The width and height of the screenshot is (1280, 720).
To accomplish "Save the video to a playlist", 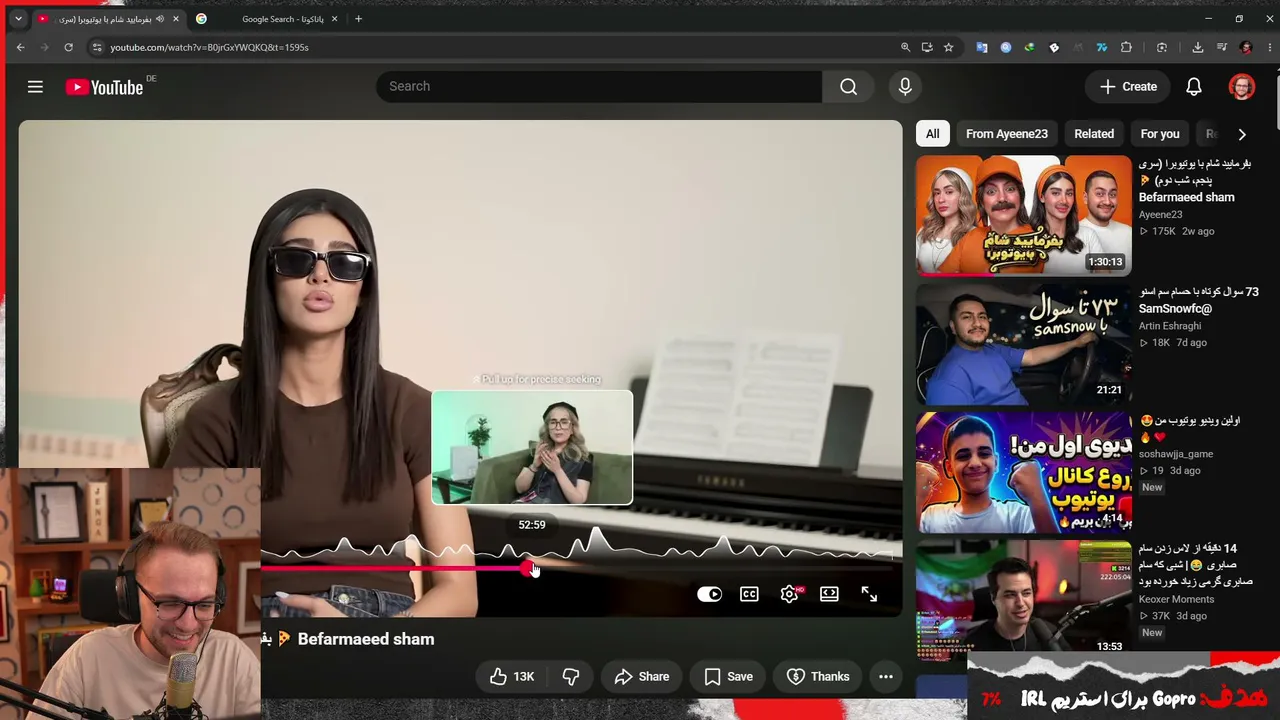I will (728, 677).
